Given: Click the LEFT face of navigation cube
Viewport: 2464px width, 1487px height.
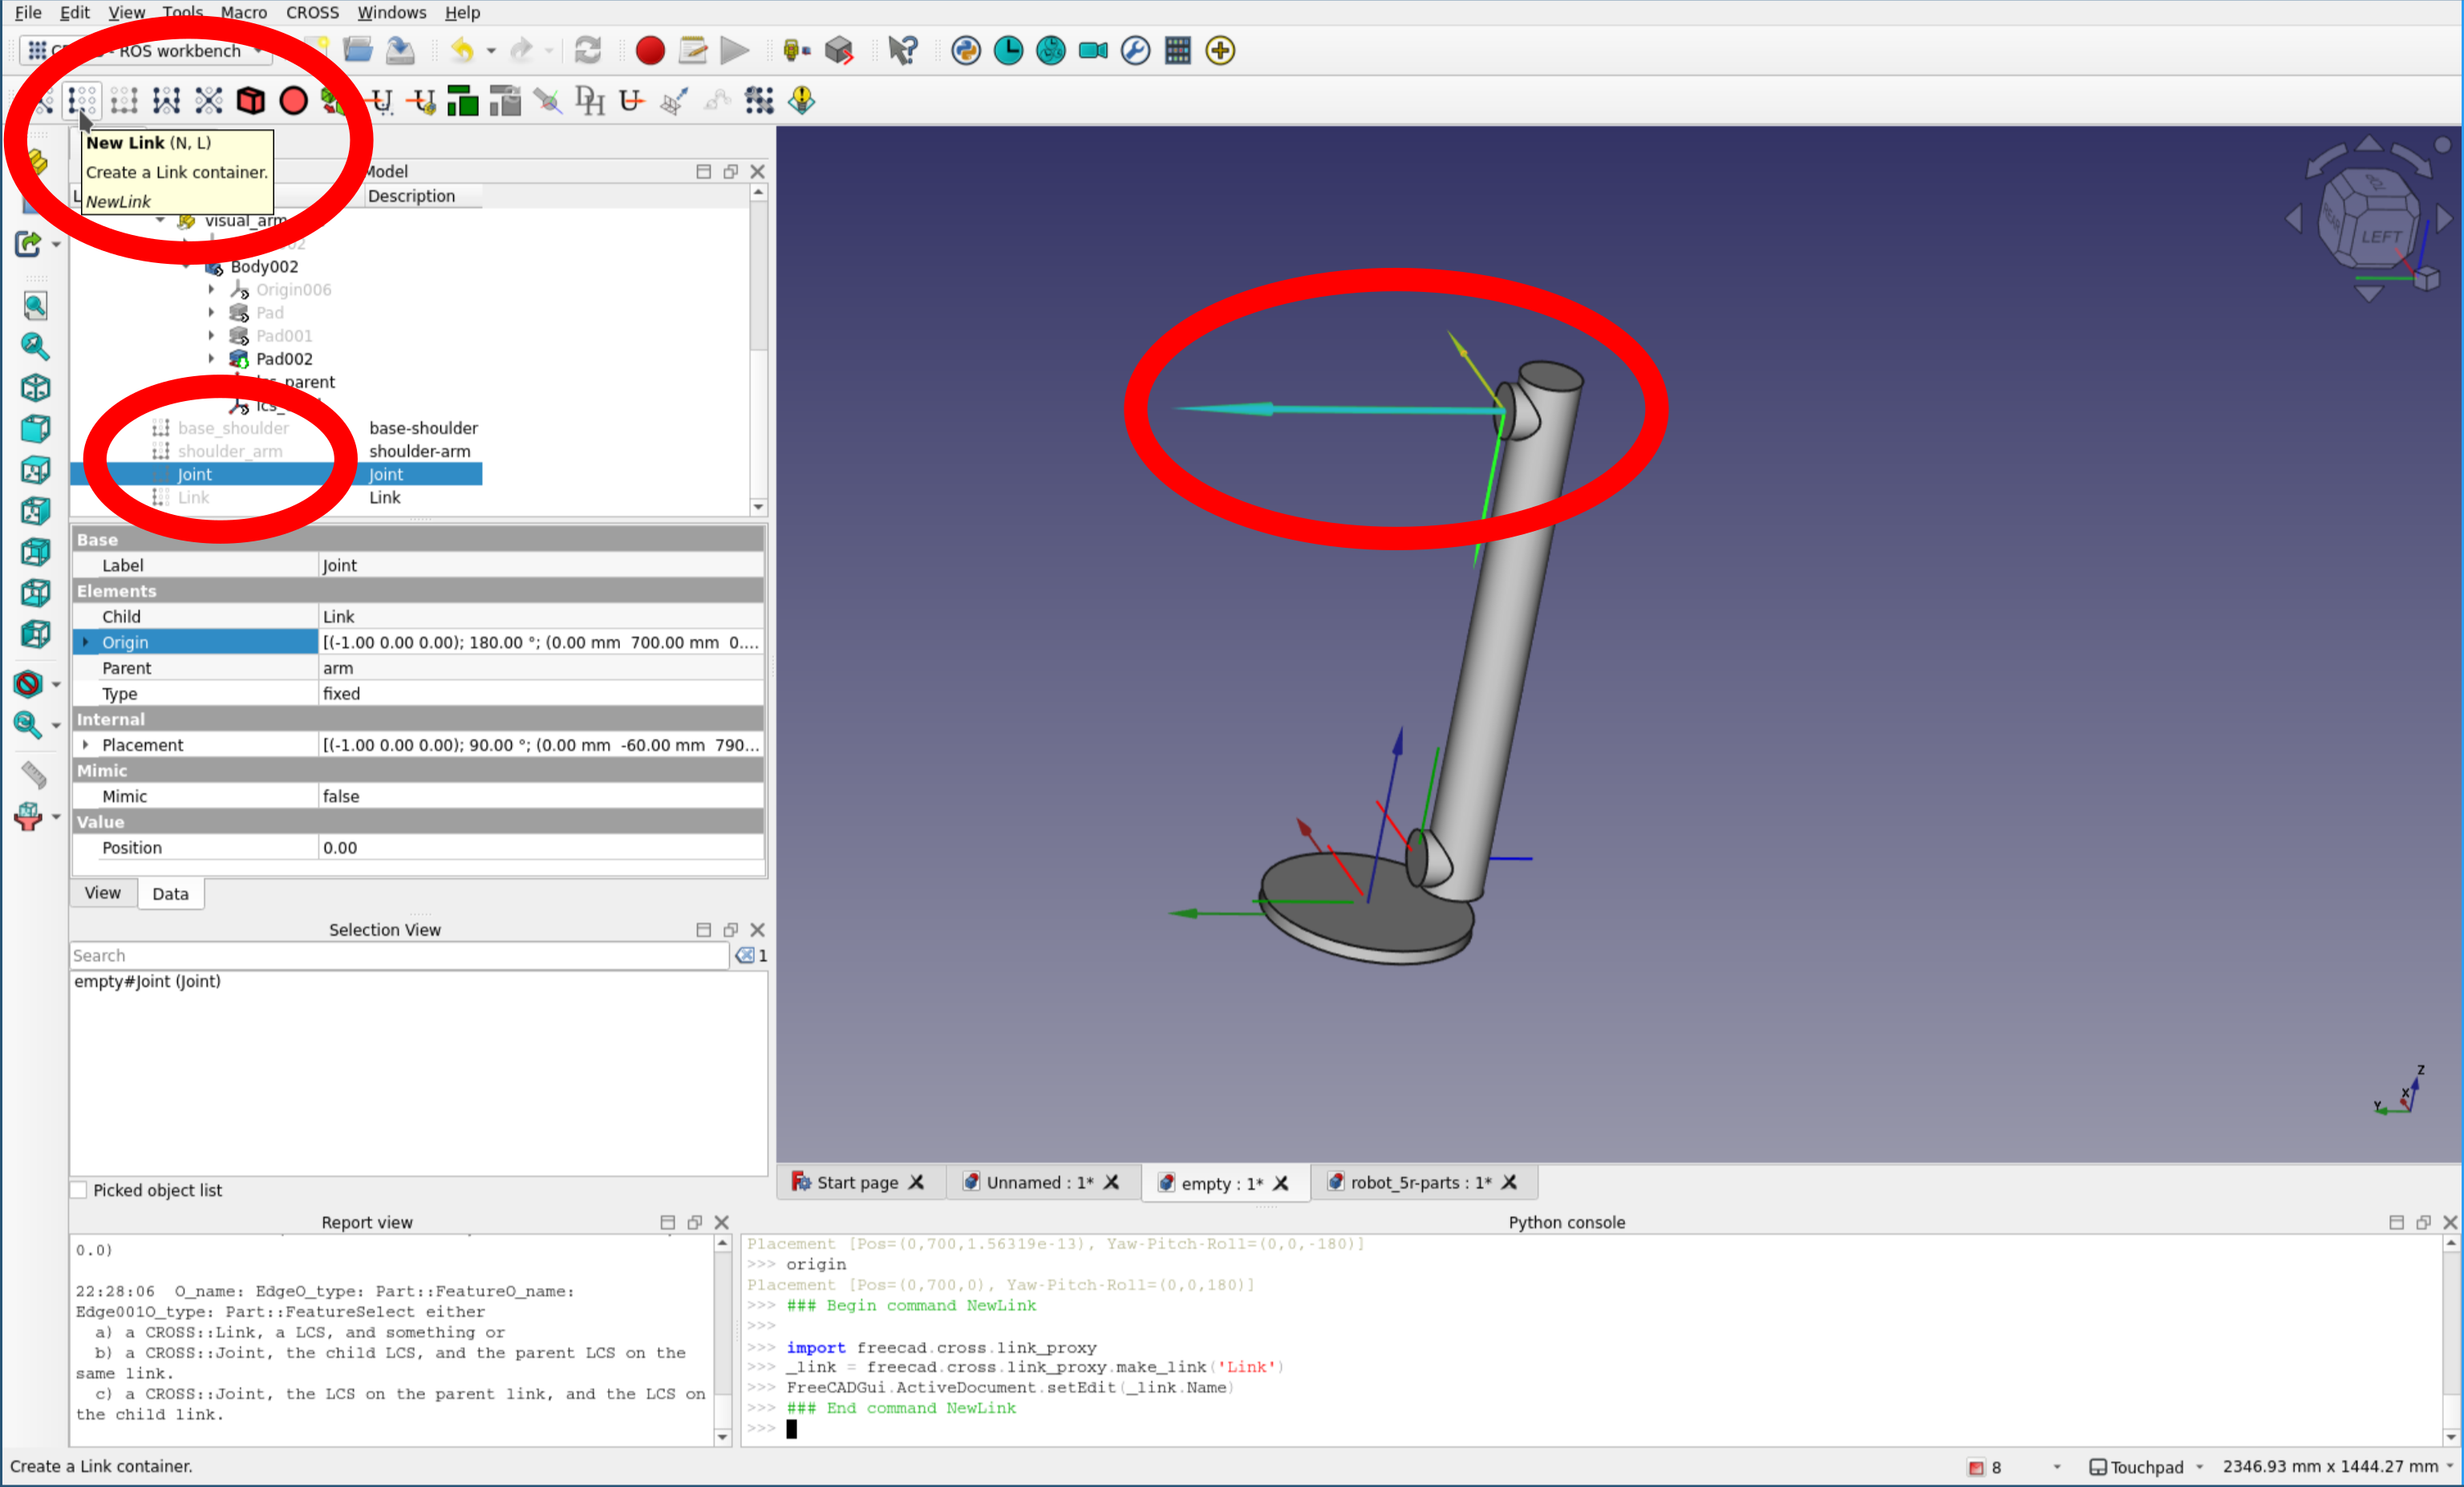Looking at the screenshot, I should [x=2382, y=237].
